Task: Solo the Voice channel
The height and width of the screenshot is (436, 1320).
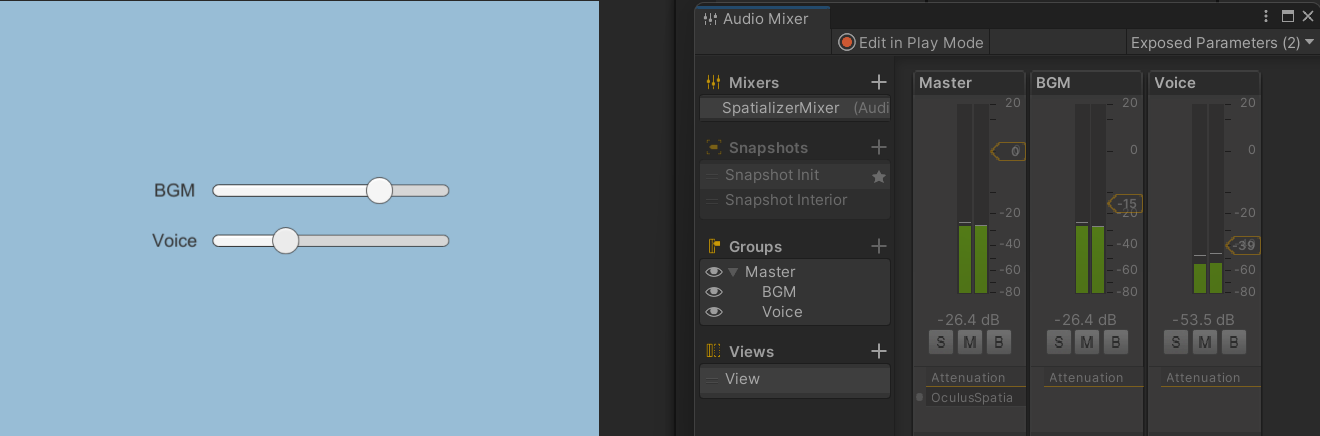Action: pyautogui.click(x=1175, y=343)
